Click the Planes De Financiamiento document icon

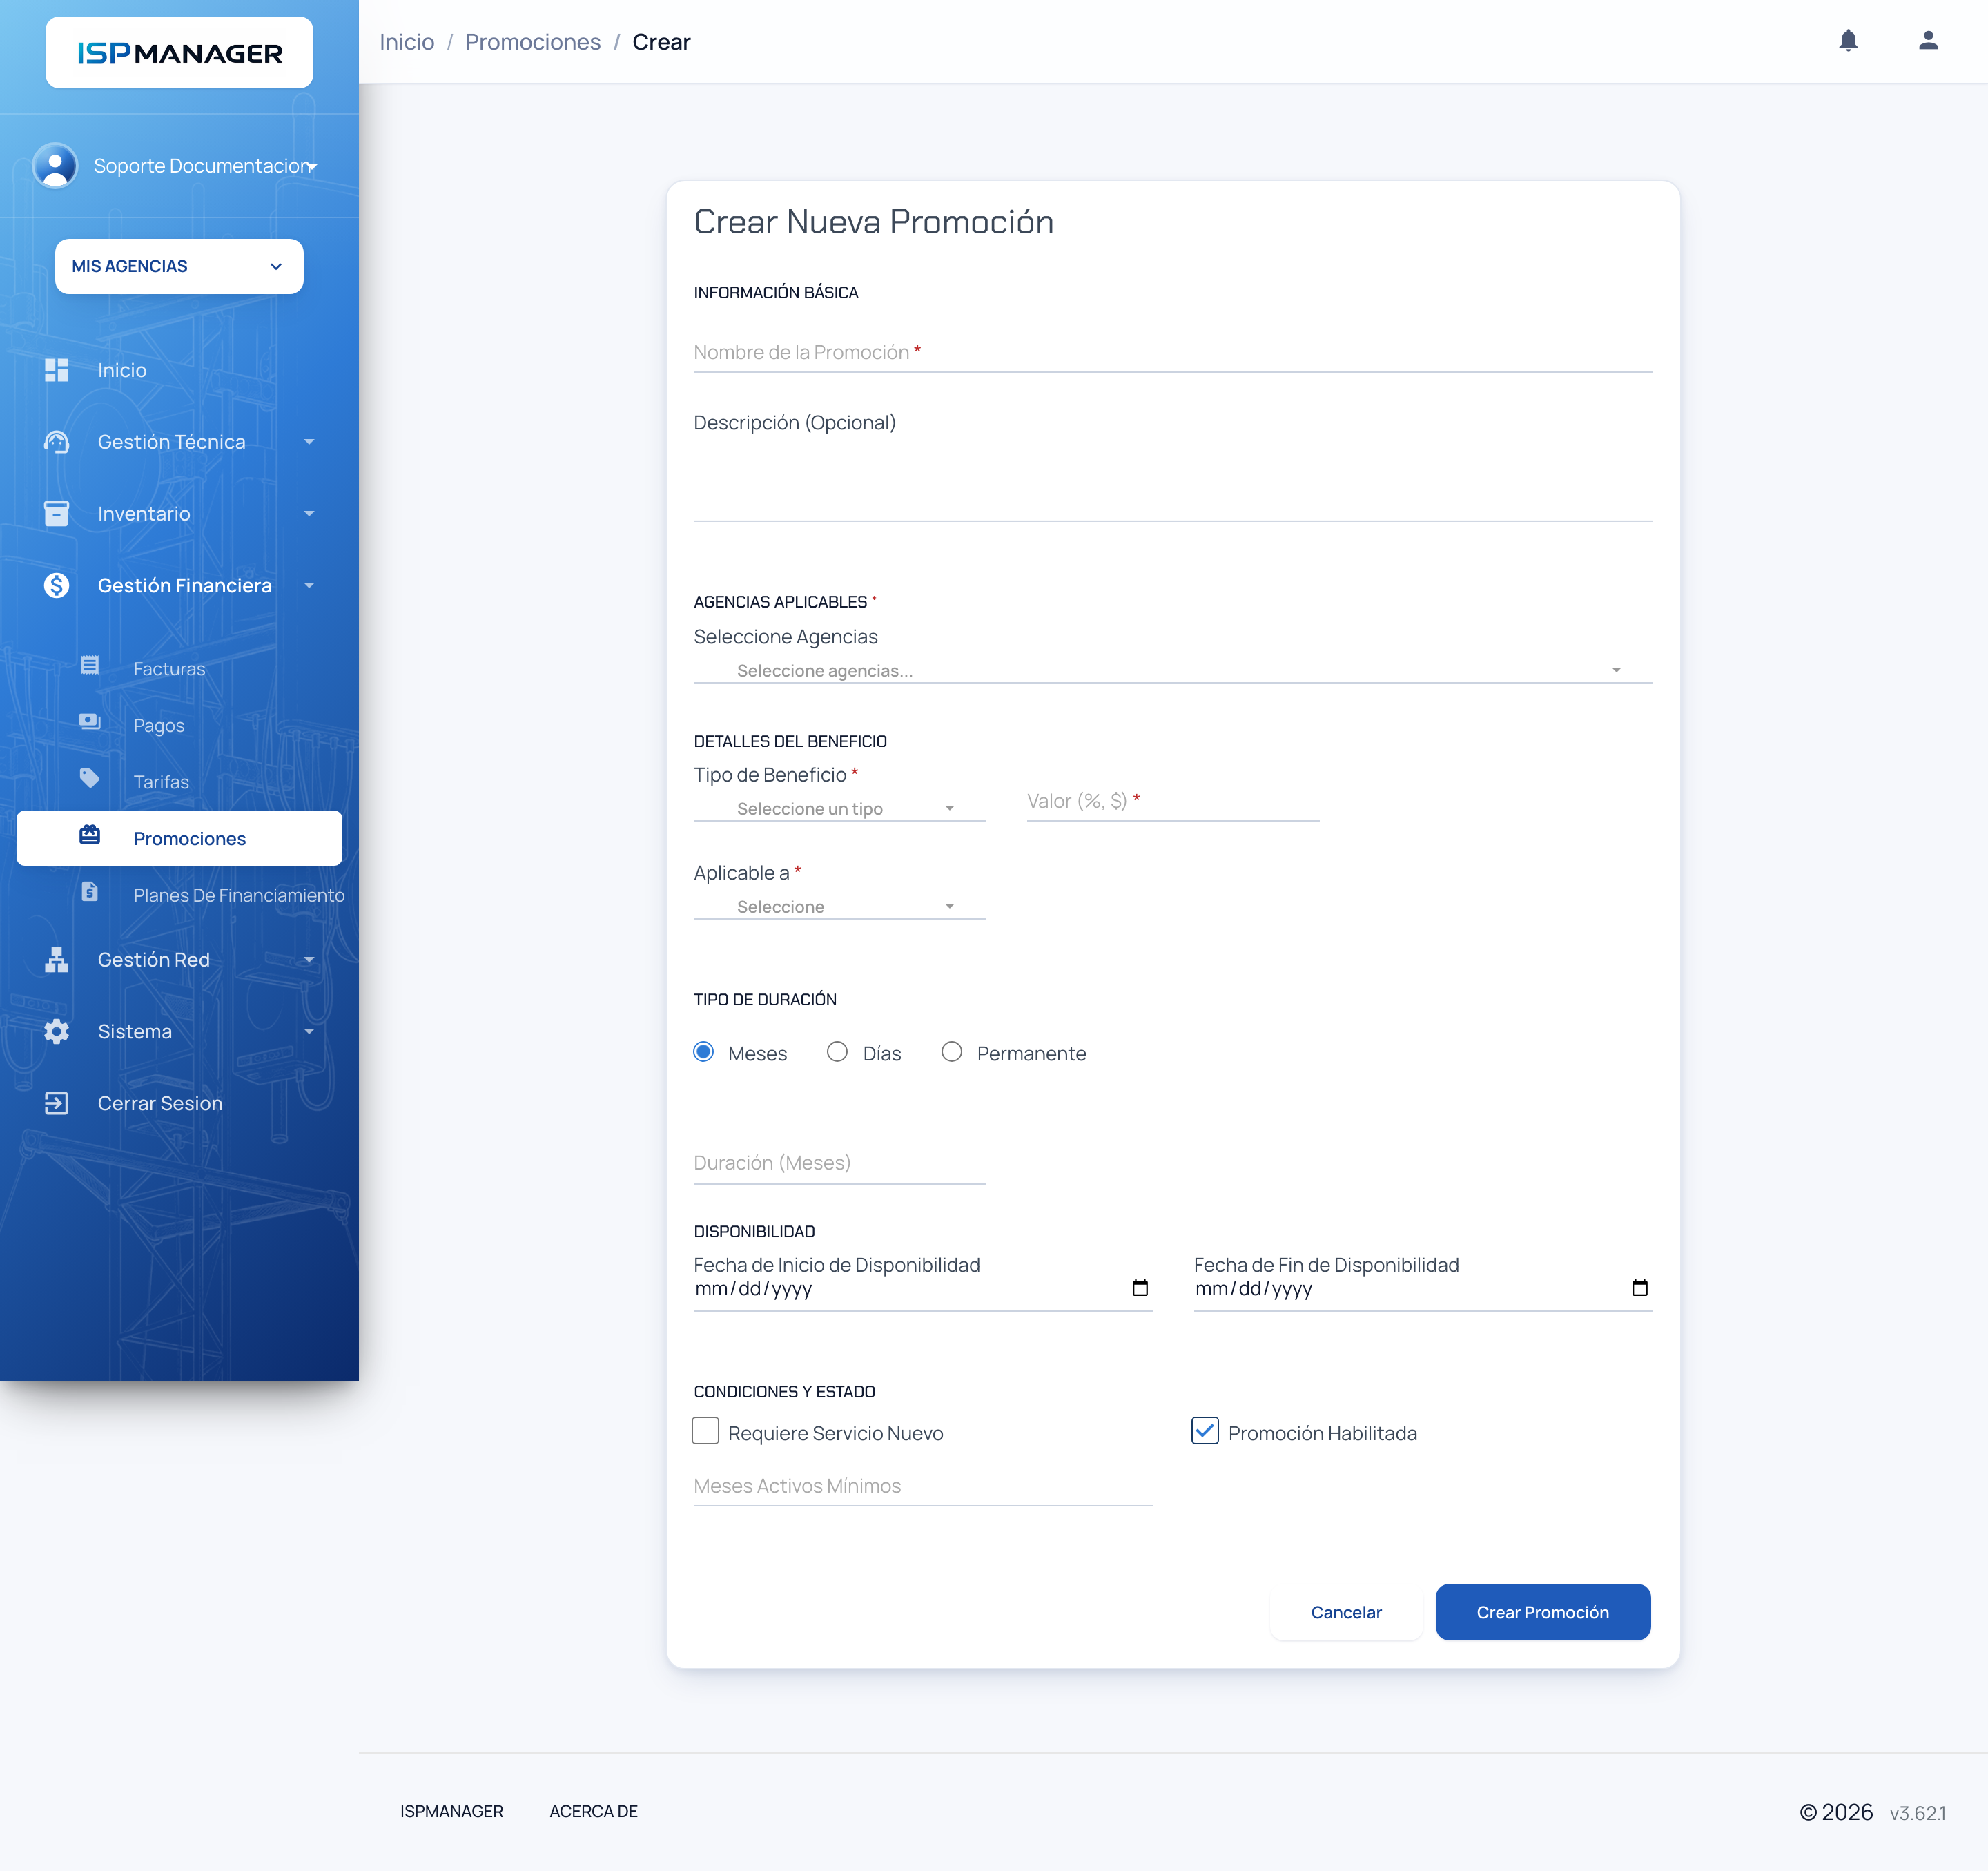click(90, 892)
